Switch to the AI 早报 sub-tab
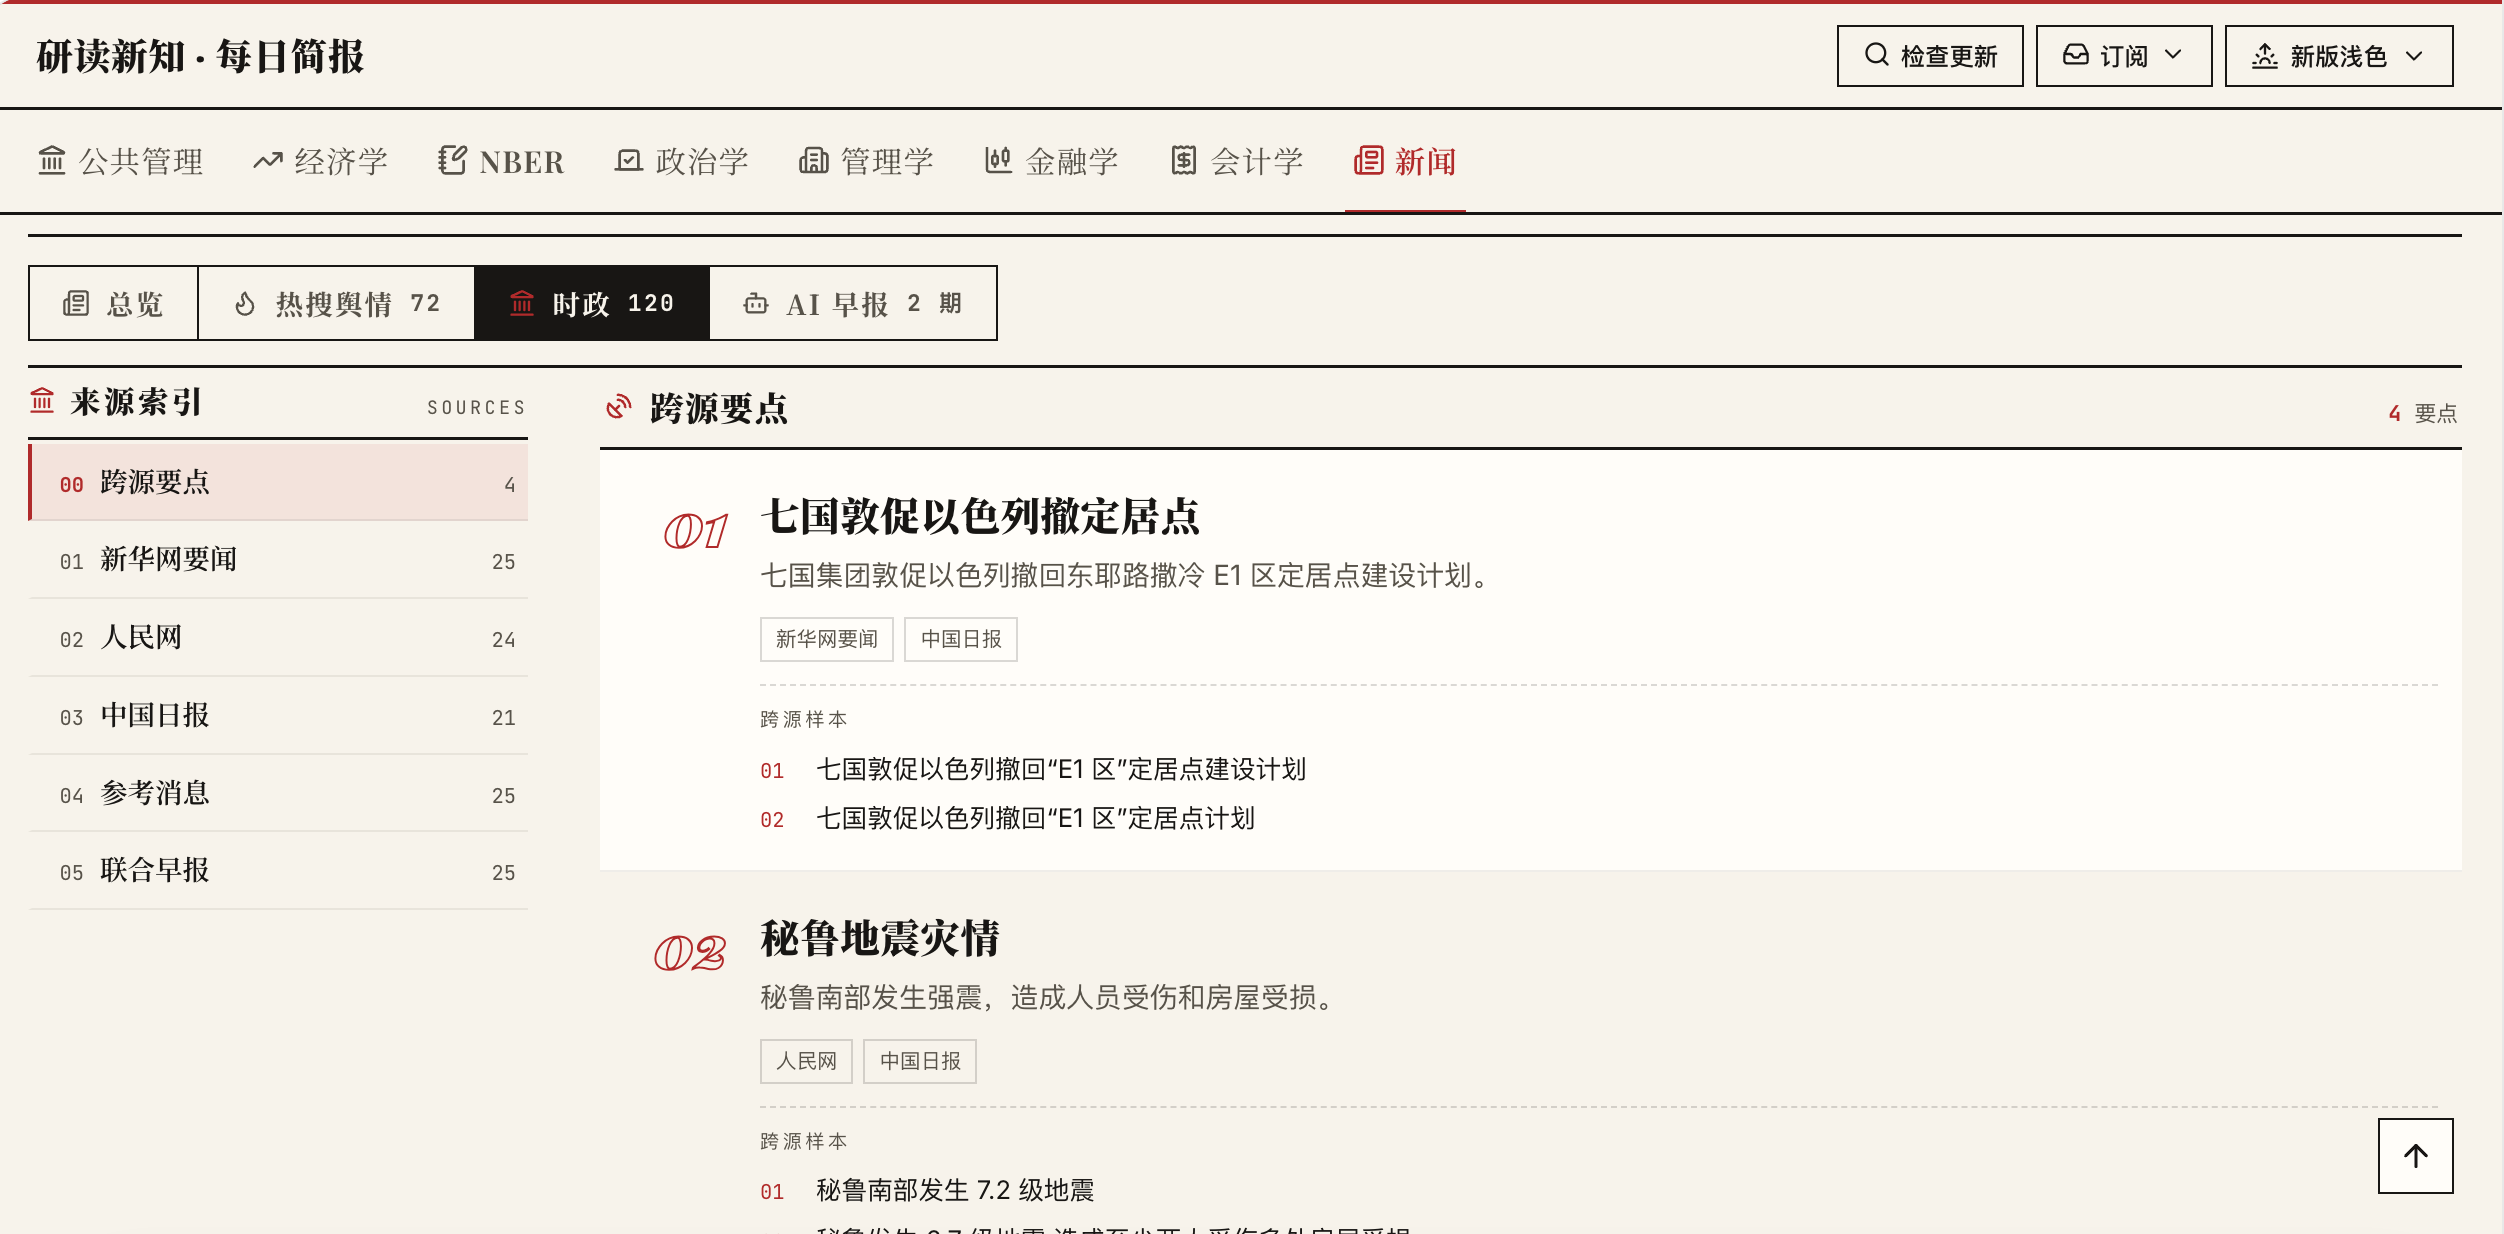The width and height of the screenshot is (2504, 1234). (853, 303)
